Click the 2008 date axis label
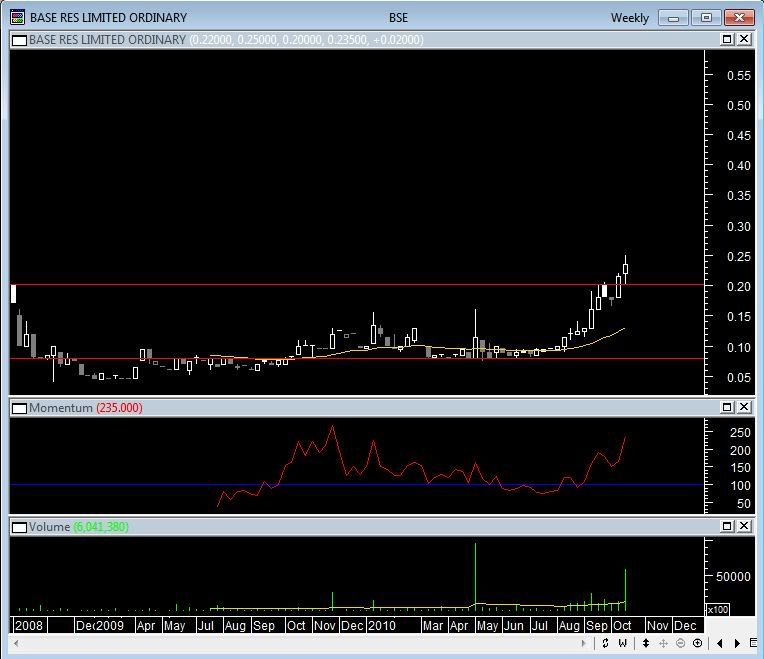The width and height of the screenshot is (764, 659). pos(29,625)
